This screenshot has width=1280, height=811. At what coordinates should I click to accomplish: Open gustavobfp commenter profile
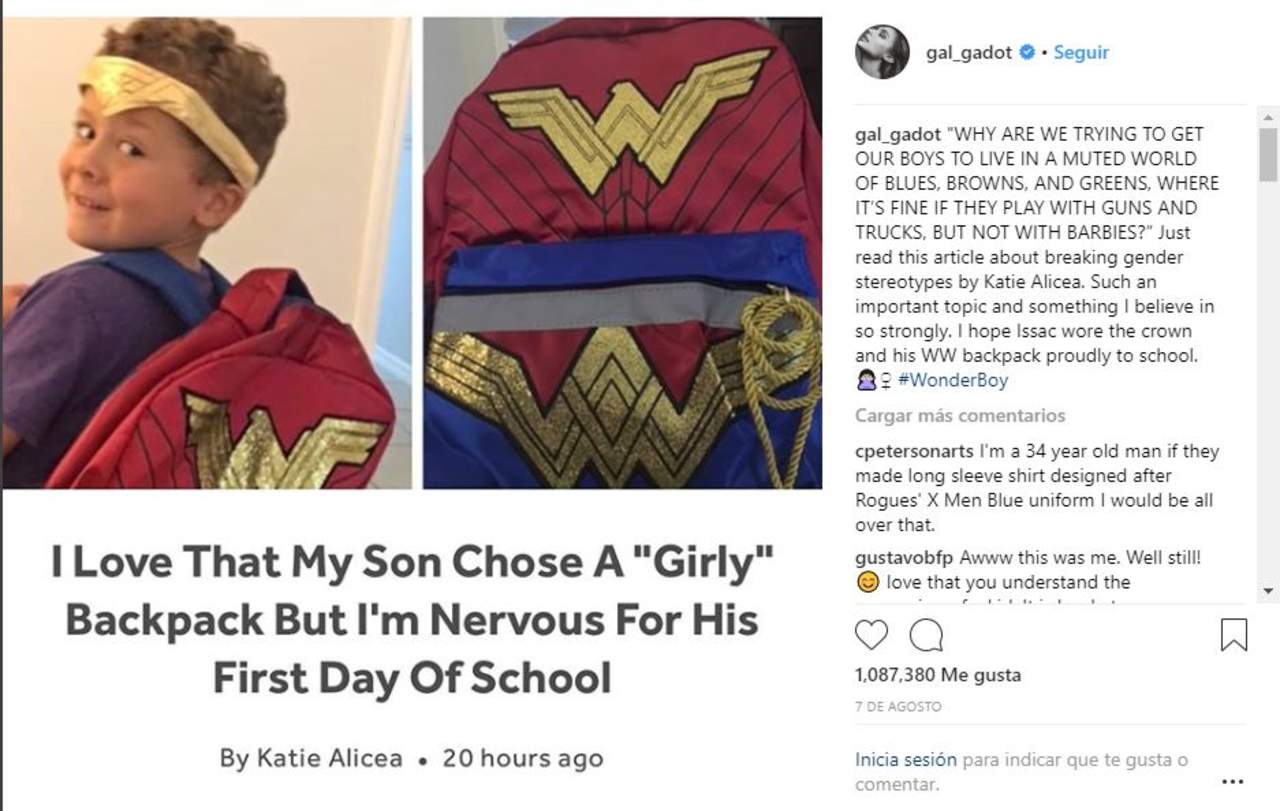pyautogui.click(x=901, y=558)
